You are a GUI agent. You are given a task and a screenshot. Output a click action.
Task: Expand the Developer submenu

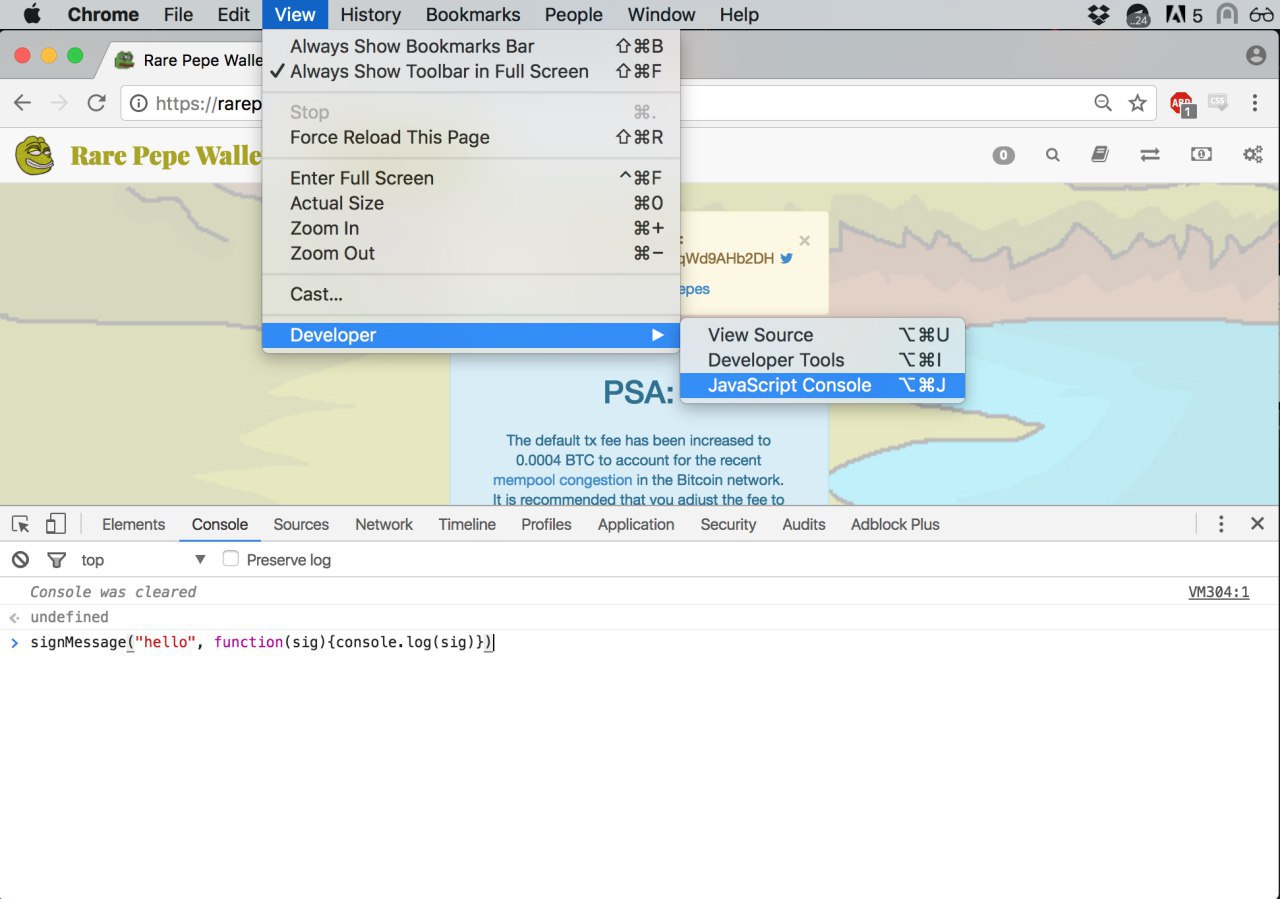point(471,335)
